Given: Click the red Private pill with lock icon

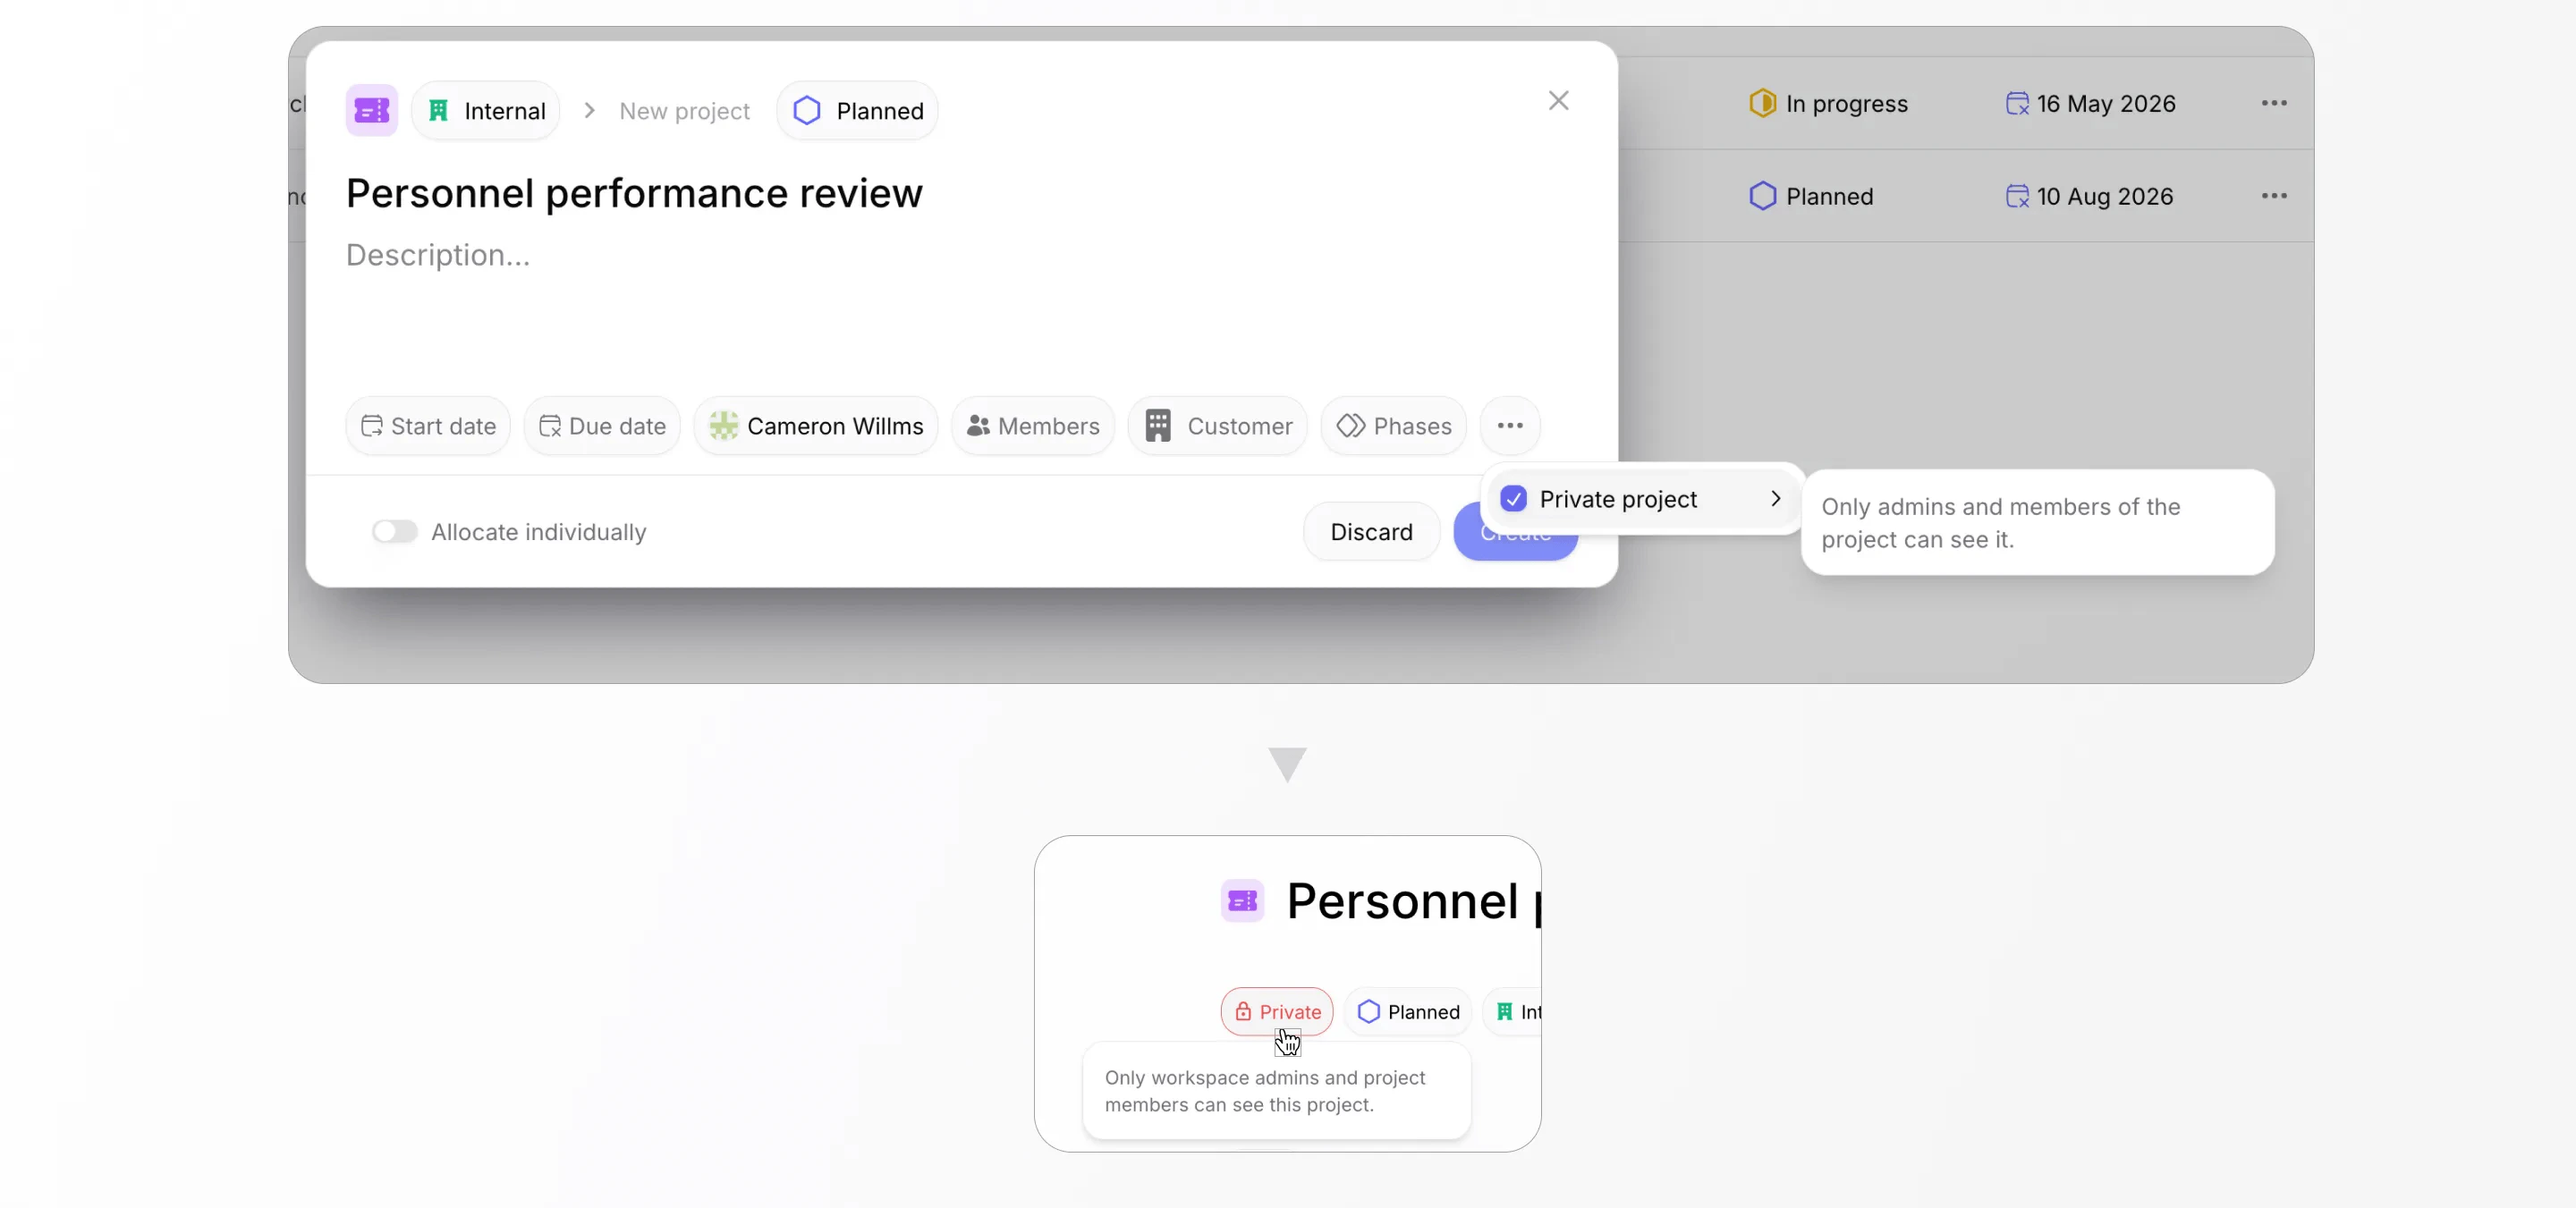Looking at the screenshot, I should (x=1276, y=1011).
